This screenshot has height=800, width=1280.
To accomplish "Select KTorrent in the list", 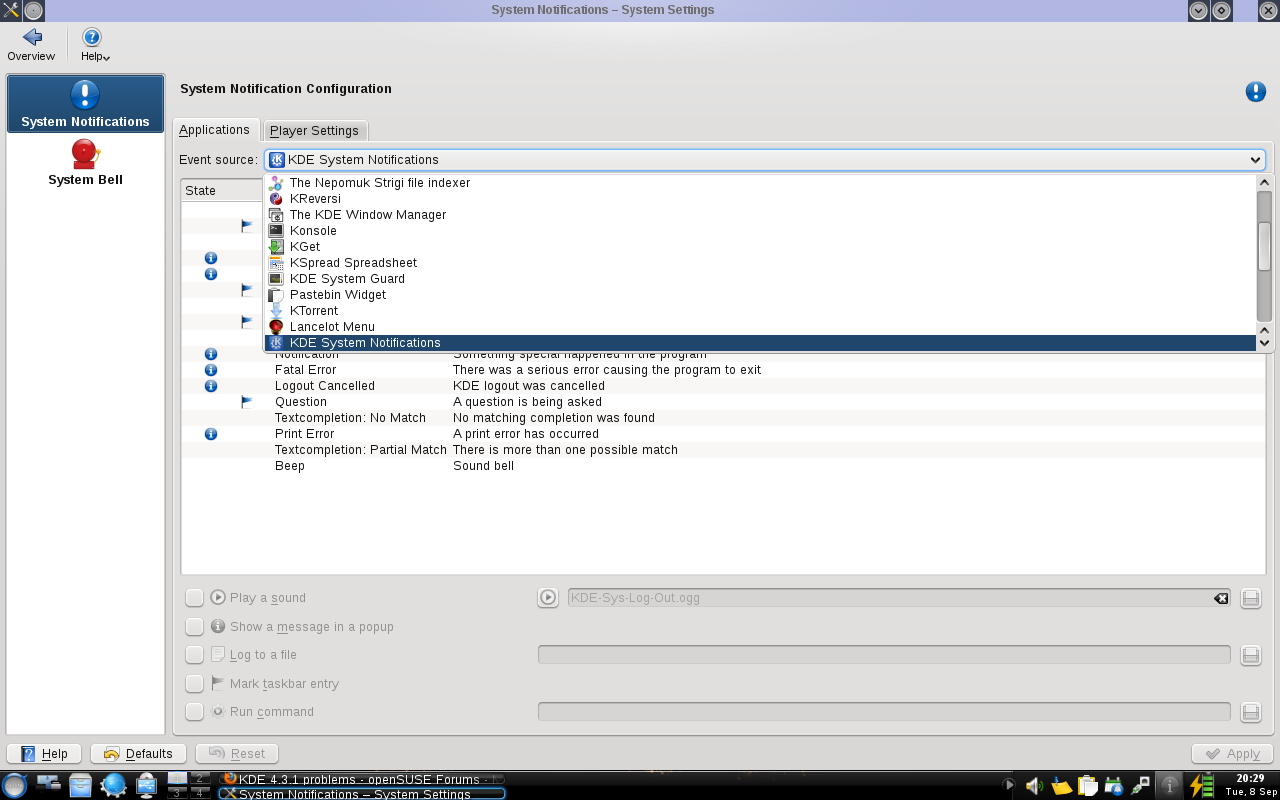I will click(760, 311).
